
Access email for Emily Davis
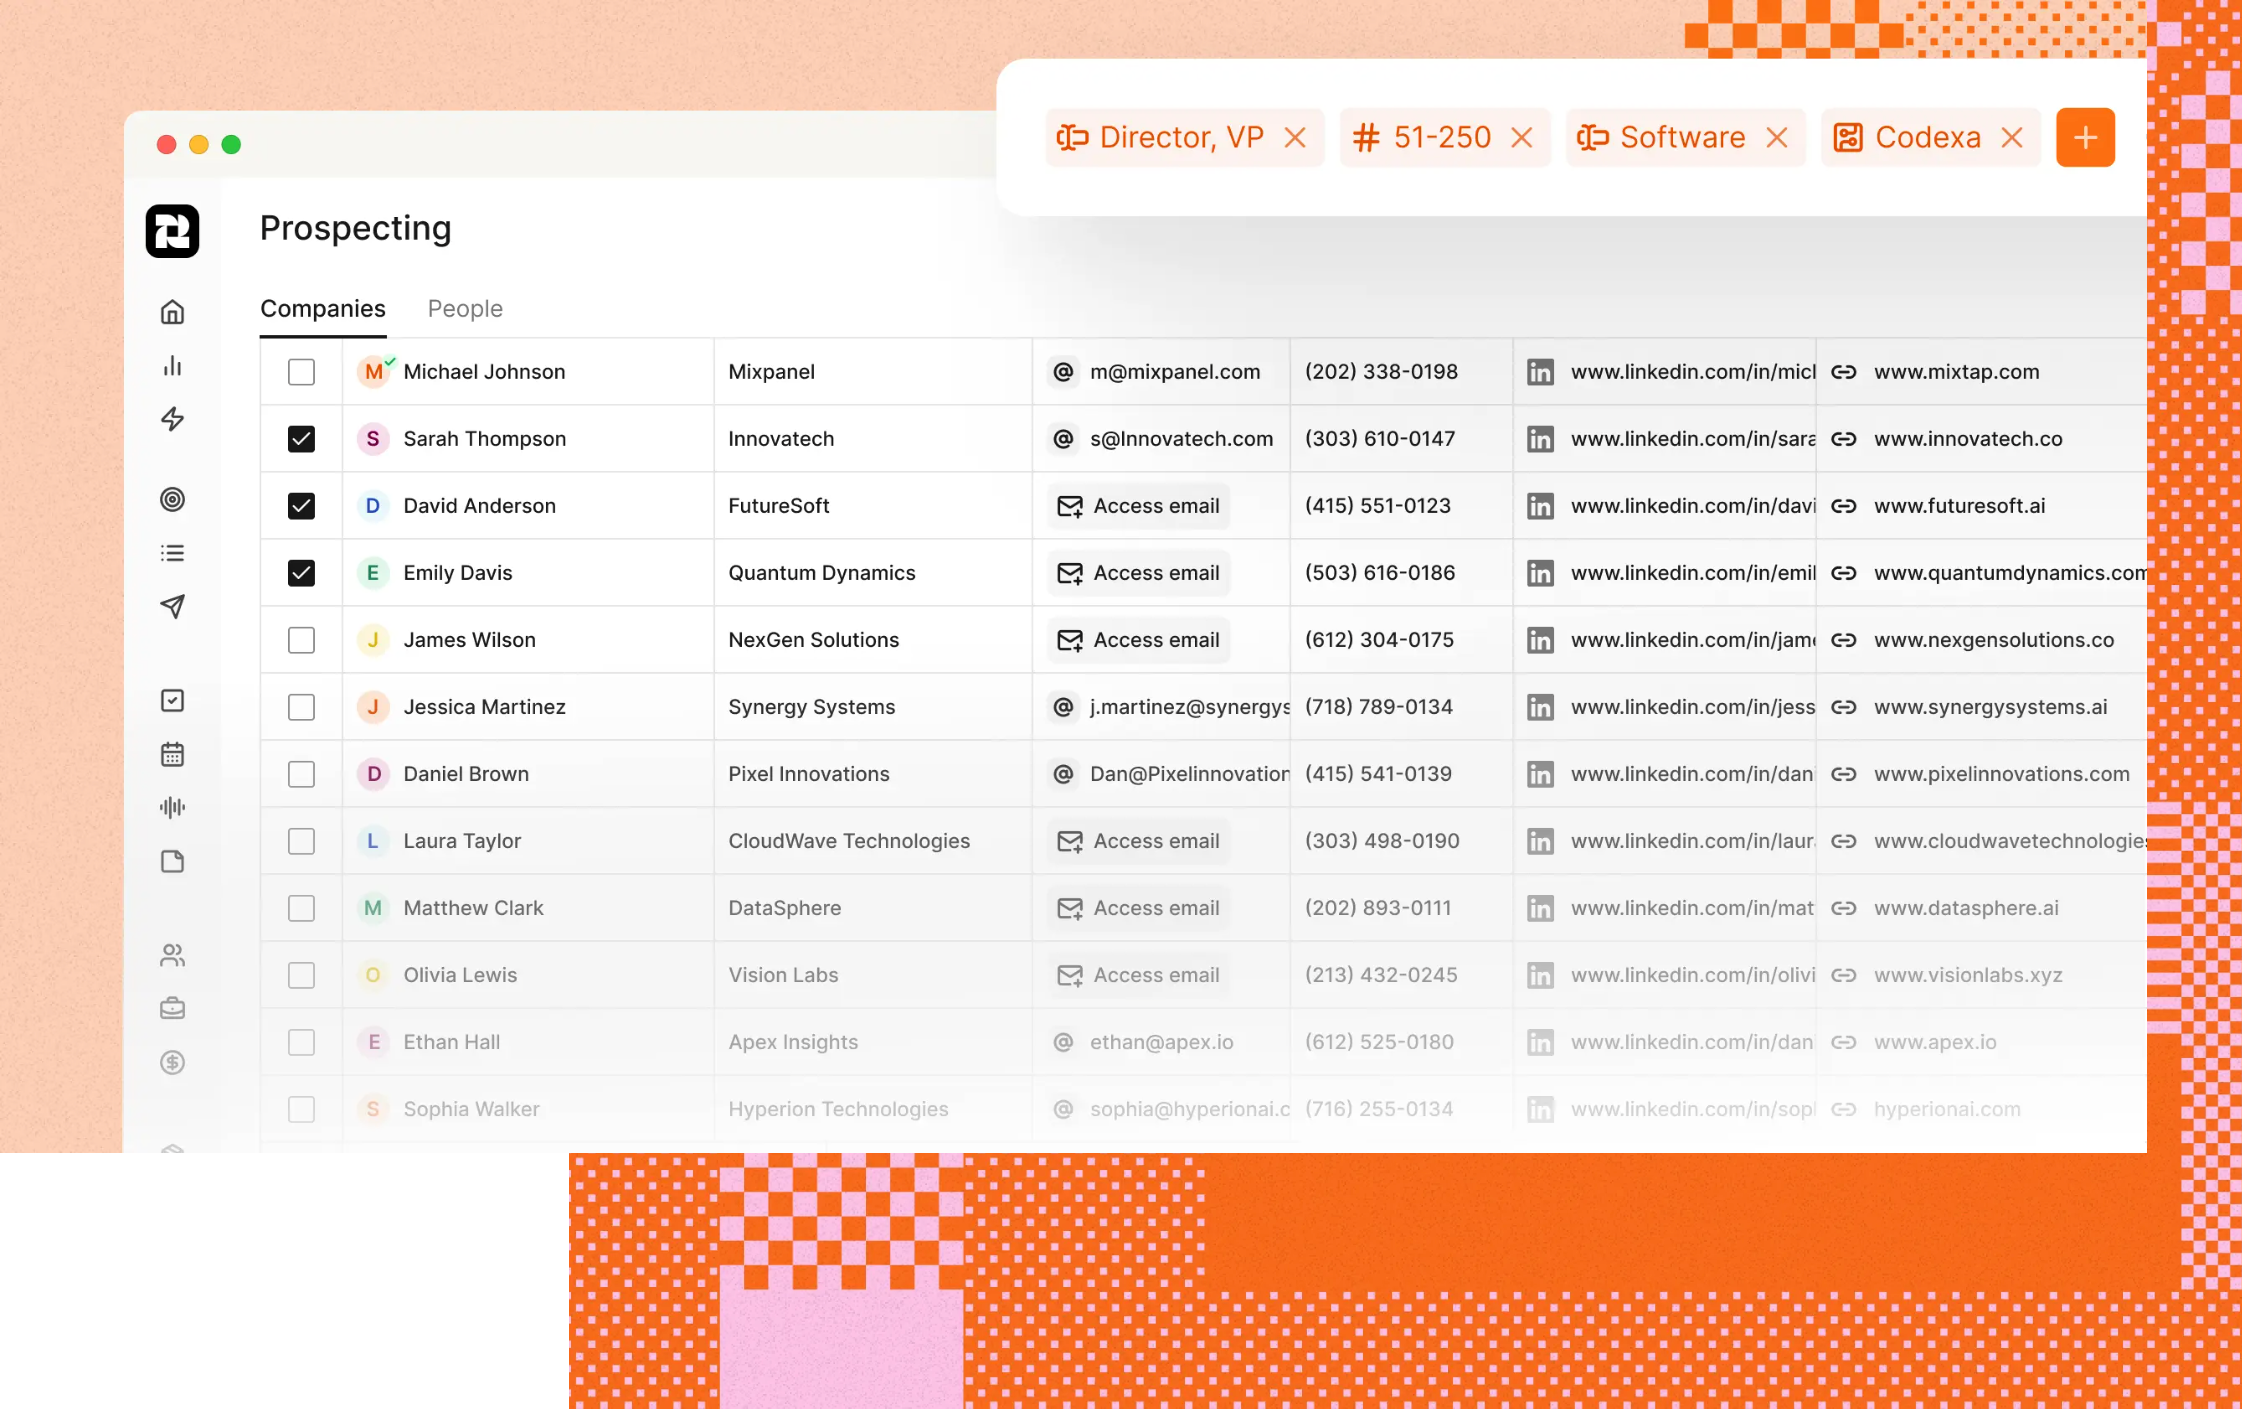[x=1138, y=573]
